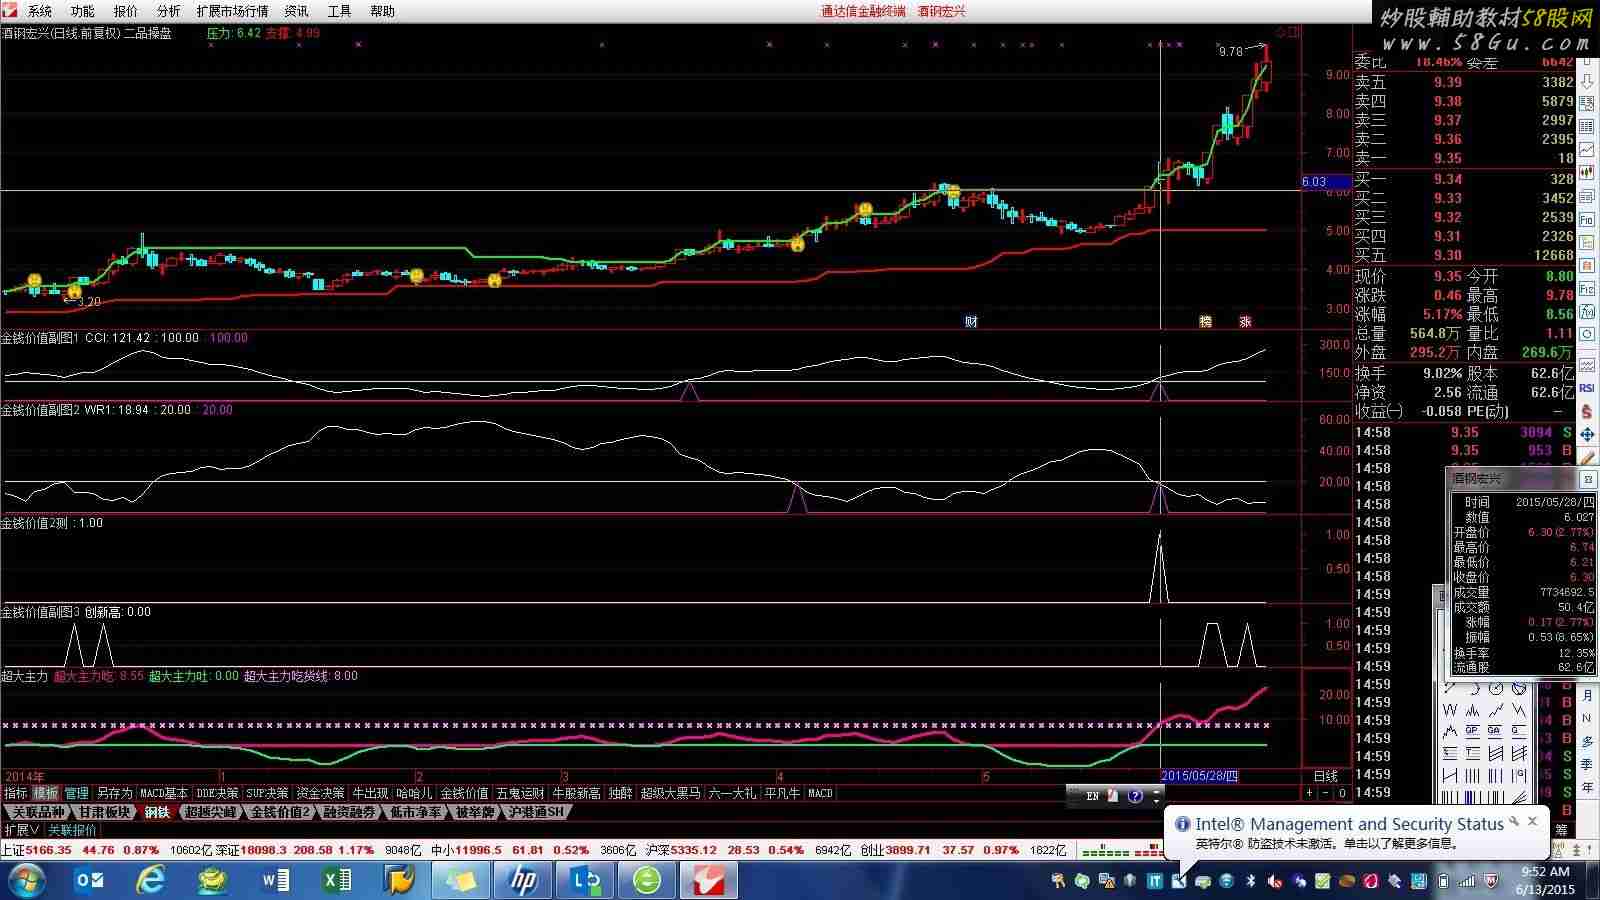Expand the 扩展 dropdown
This screenshot has width=1600, height=900.
(x=21, y=830)
